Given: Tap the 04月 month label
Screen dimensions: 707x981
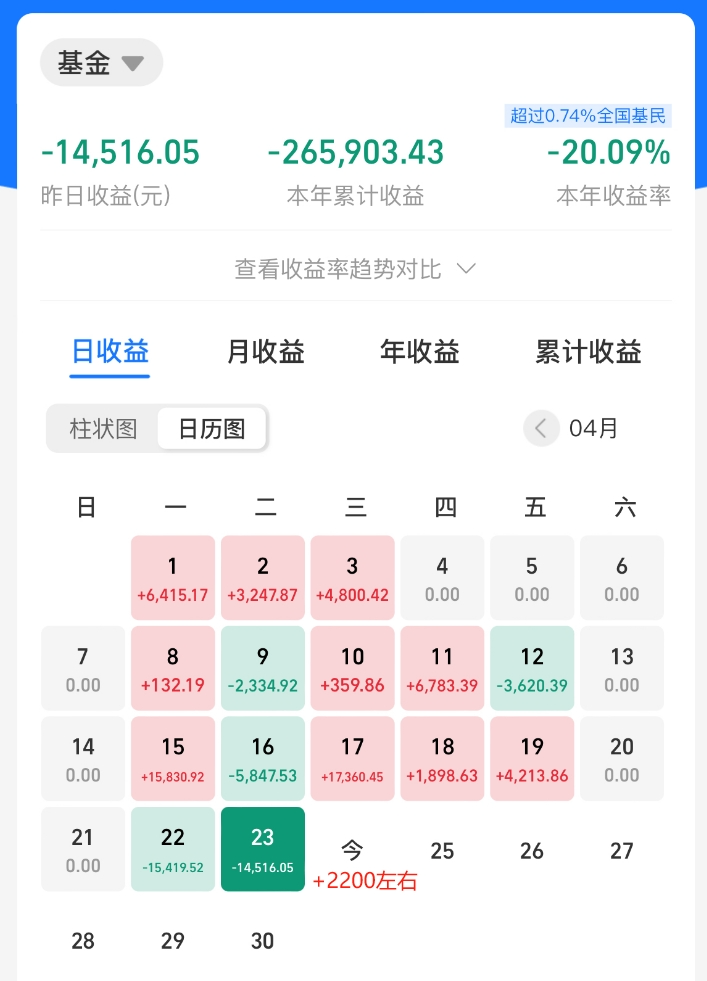Looking at the screenshot, I should [593, 429].
